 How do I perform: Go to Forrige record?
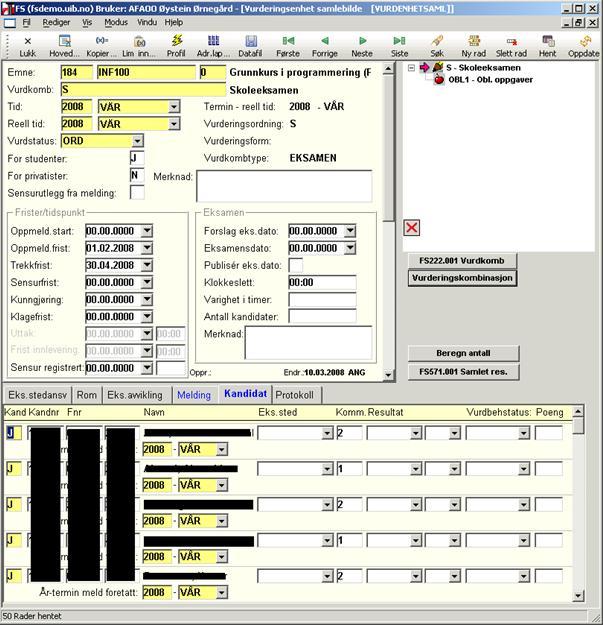pyautogui.click(x=325, y=41)
